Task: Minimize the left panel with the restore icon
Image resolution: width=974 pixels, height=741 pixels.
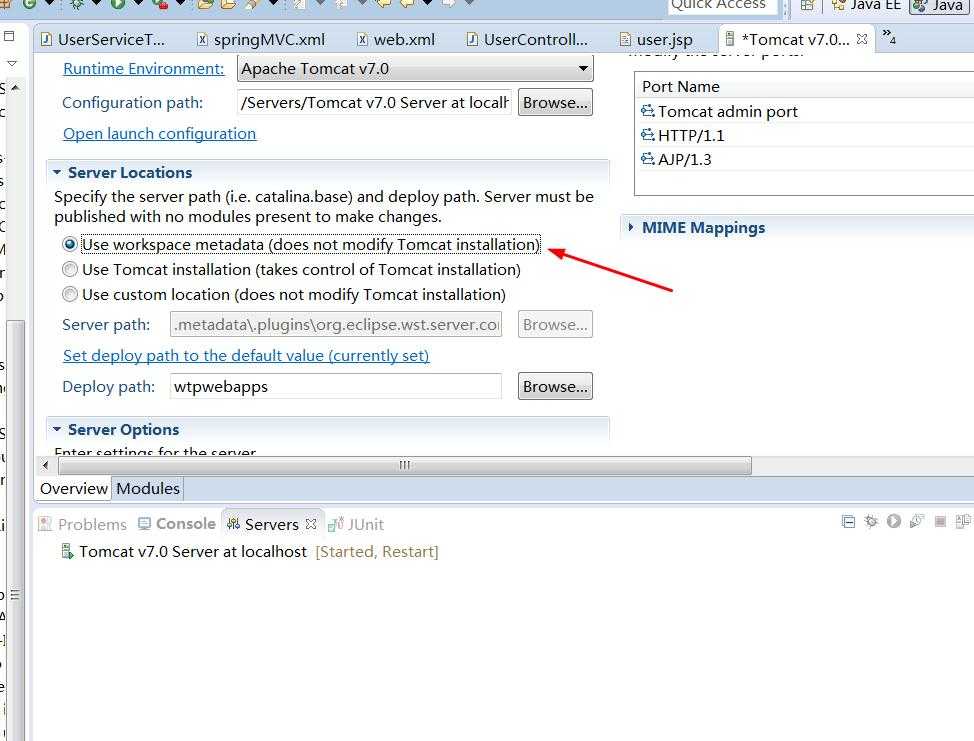Action: coord(9,37)
